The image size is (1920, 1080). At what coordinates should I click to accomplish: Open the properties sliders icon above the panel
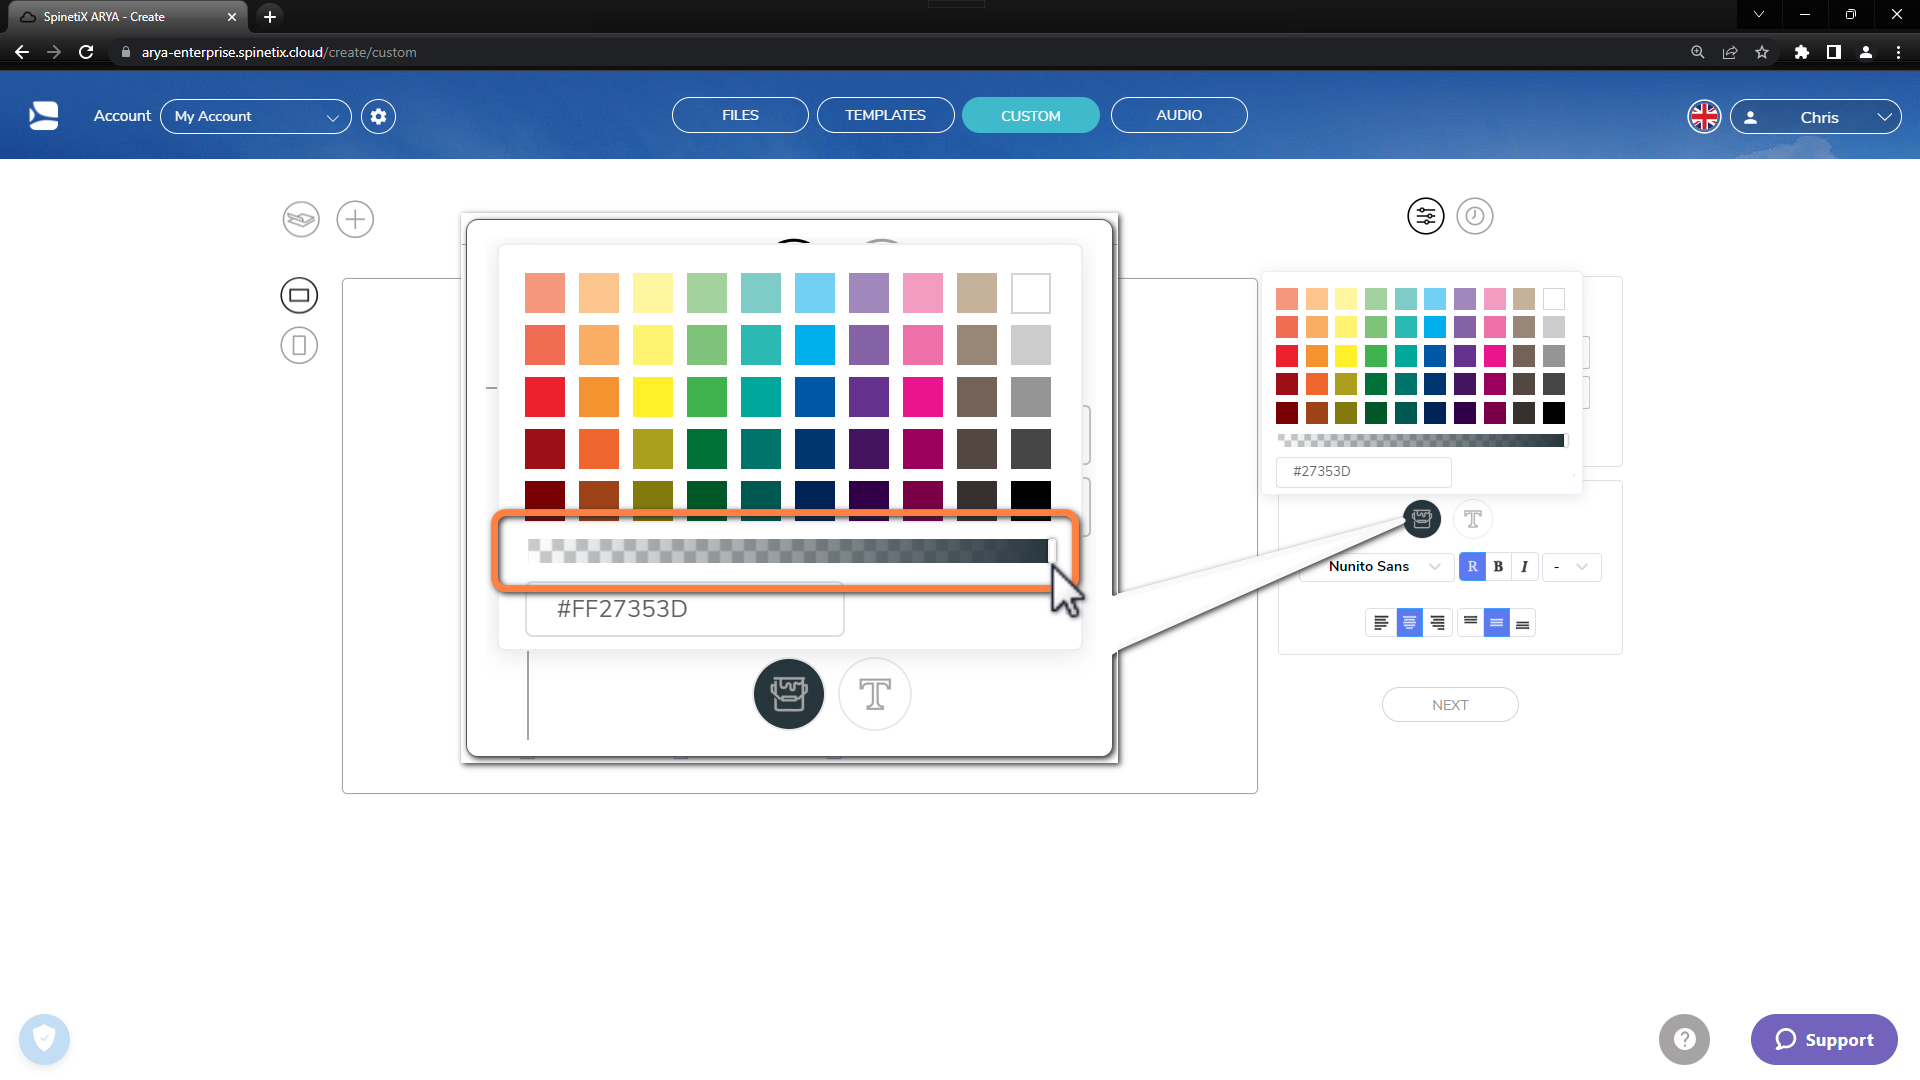pos(1426,216)
